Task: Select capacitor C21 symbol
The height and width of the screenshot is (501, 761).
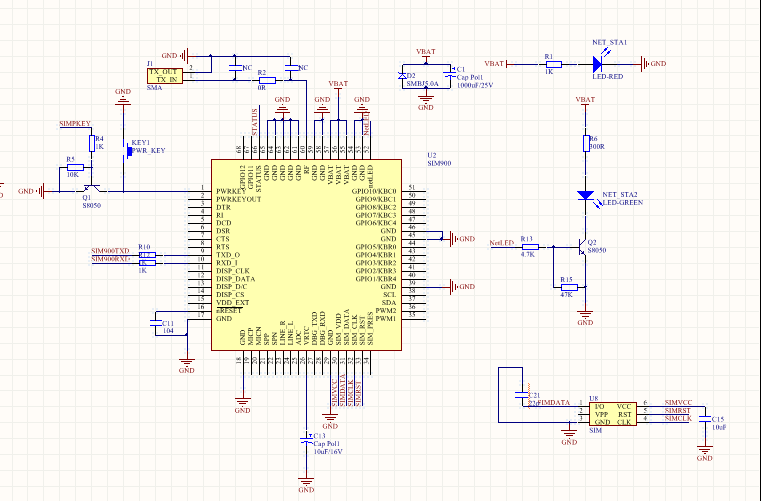Action: [x=522, y=395]
